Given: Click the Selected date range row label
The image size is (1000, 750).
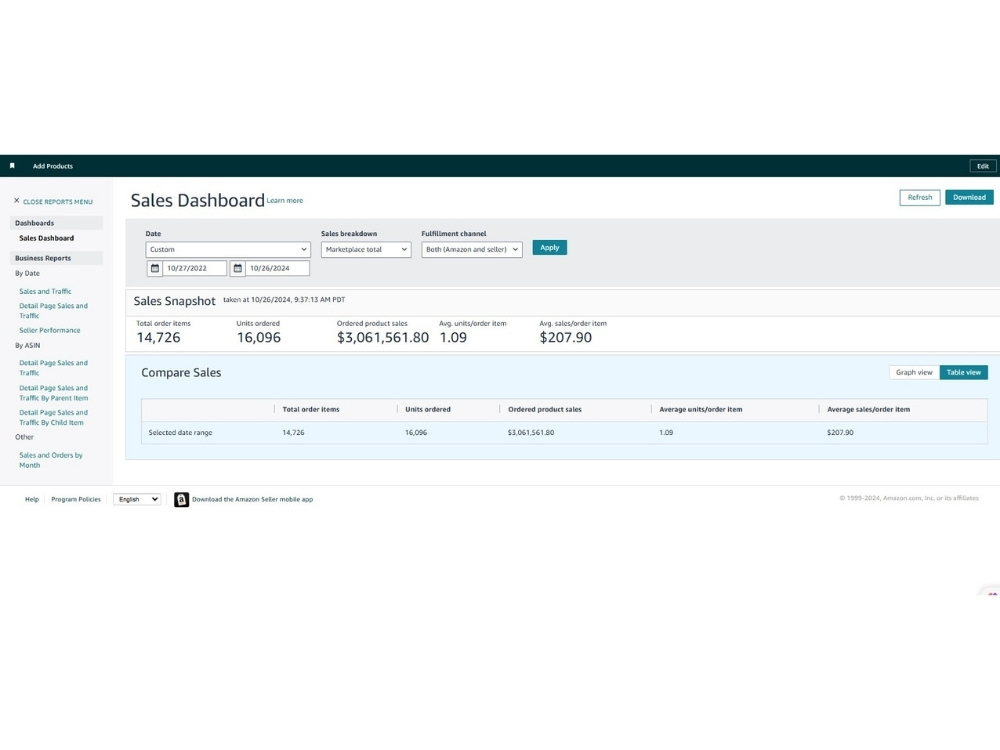Looking at the screenshot, I should (180, 432).
